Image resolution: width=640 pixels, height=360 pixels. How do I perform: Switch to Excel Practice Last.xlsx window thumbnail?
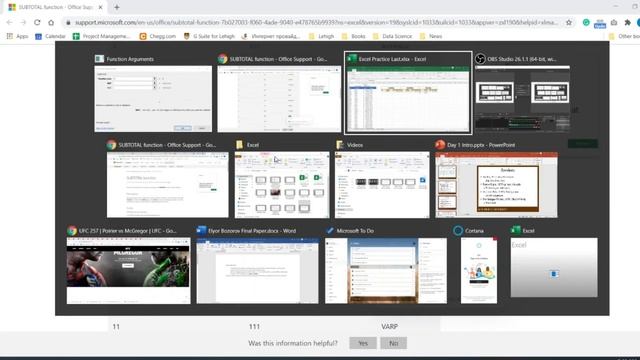pos(408,99)
